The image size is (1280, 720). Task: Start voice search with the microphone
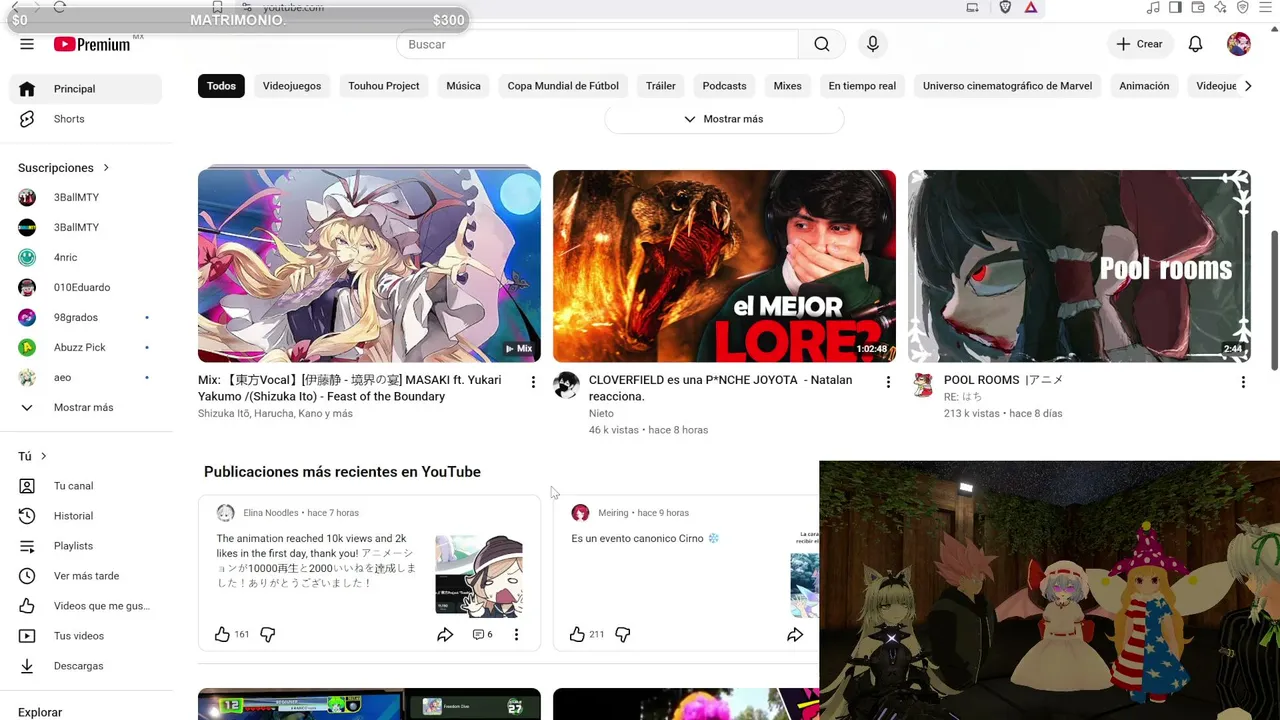click(873, 44)
